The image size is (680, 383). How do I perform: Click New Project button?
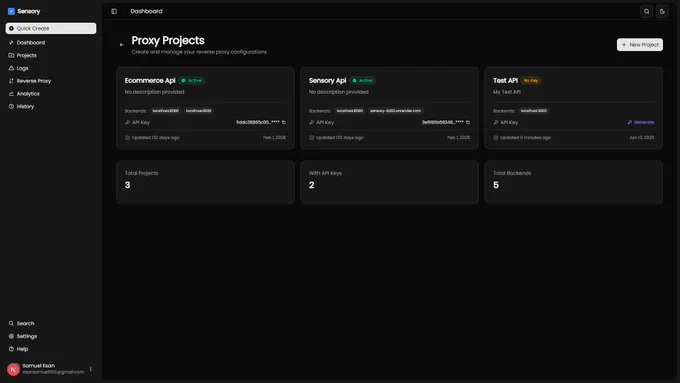[x=640, y=45]
